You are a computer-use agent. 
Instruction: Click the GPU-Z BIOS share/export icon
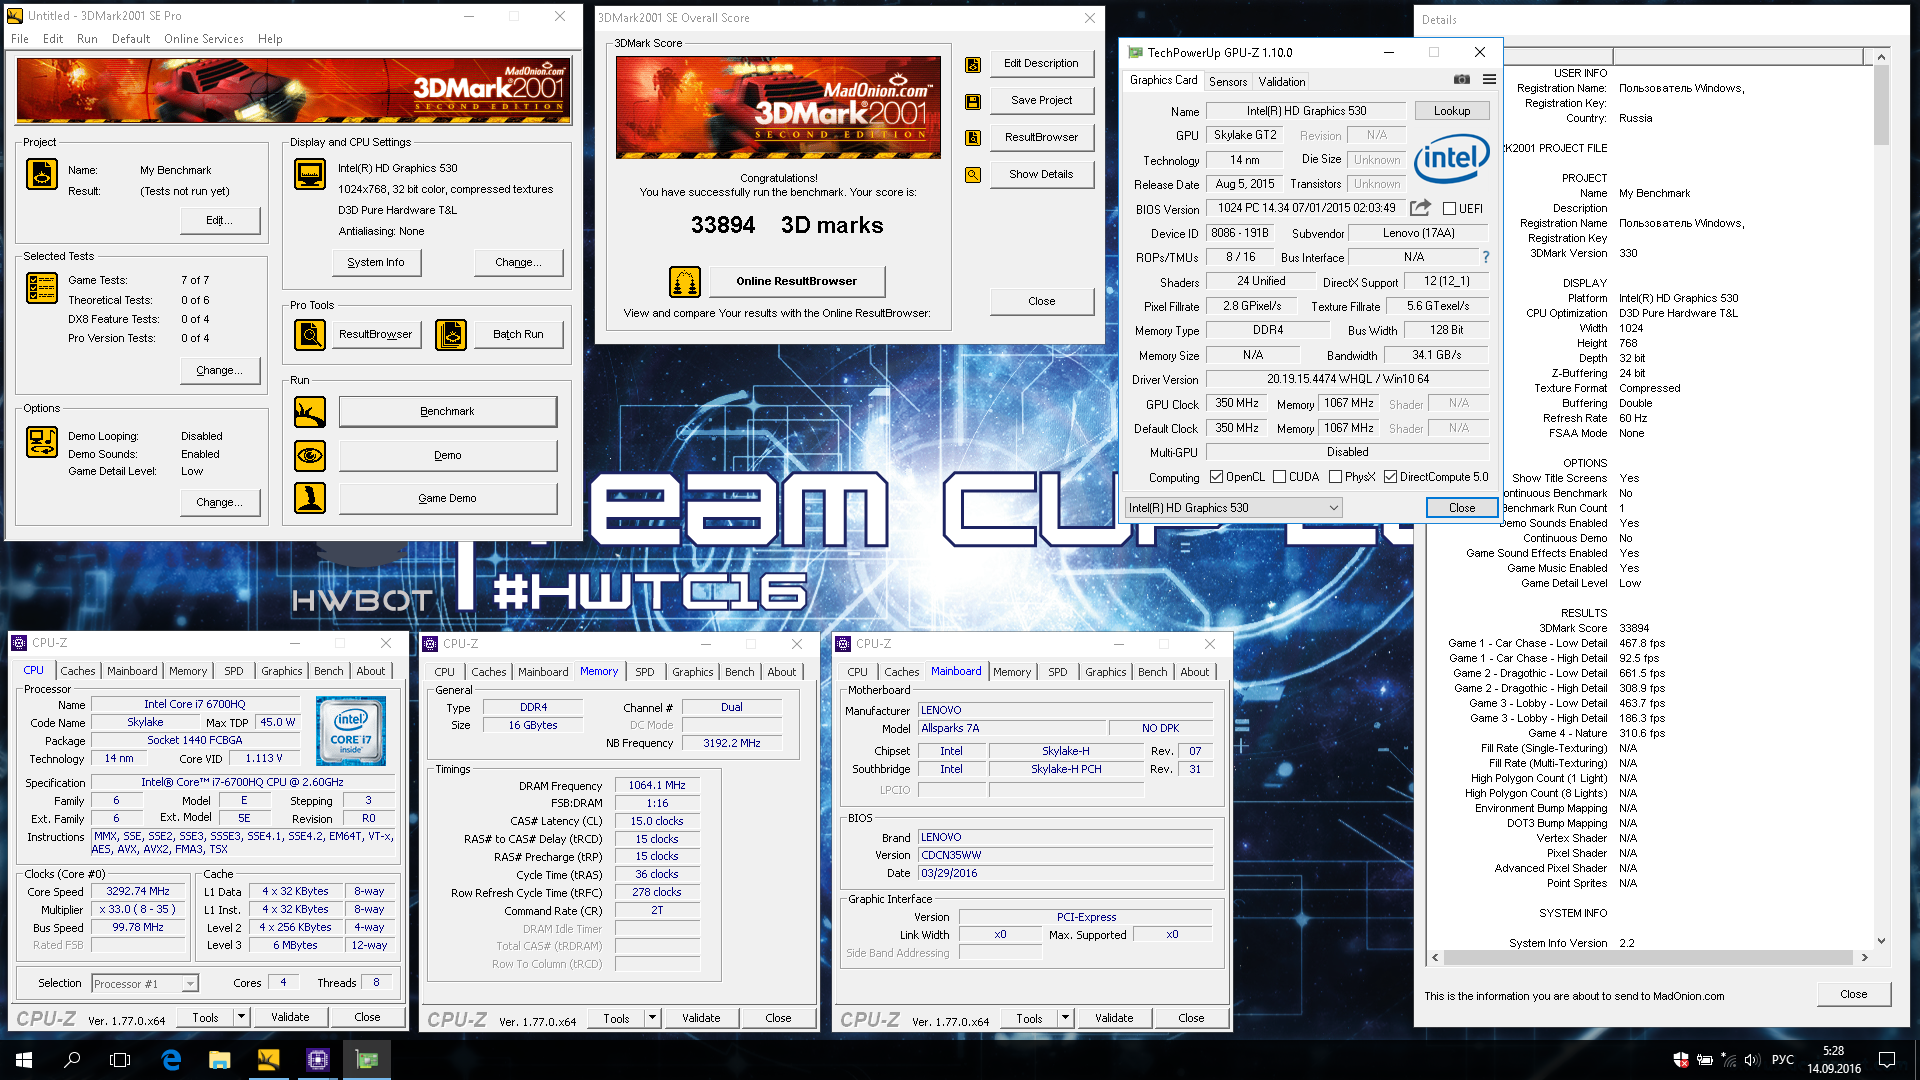coord(1420,208)
